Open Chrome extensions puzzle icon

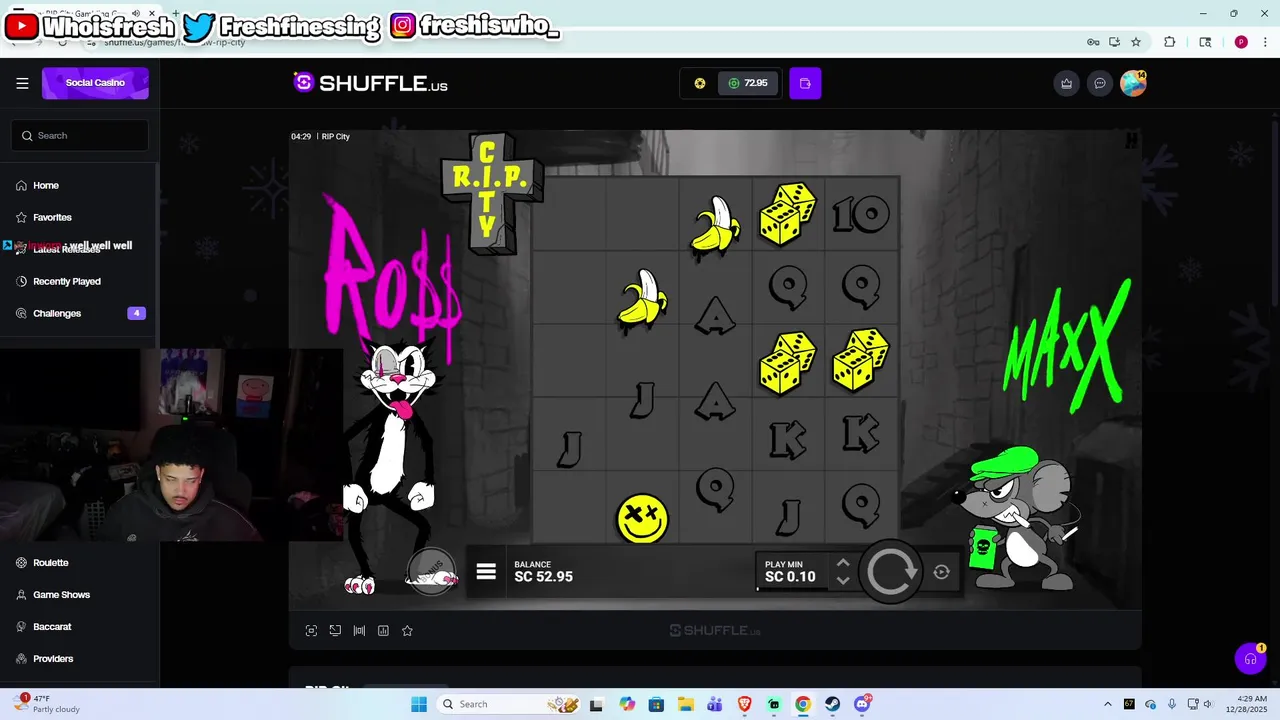[1169, 42]
